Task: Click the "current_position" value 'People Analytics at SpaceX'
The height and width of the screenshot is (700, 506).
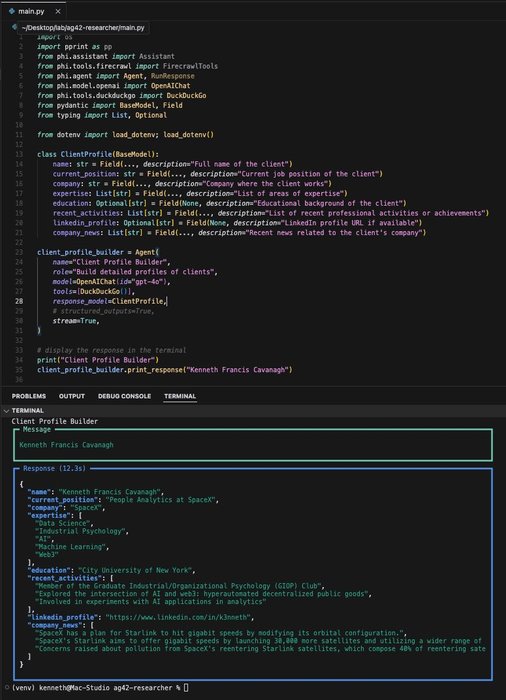Action: coord(160,500)
